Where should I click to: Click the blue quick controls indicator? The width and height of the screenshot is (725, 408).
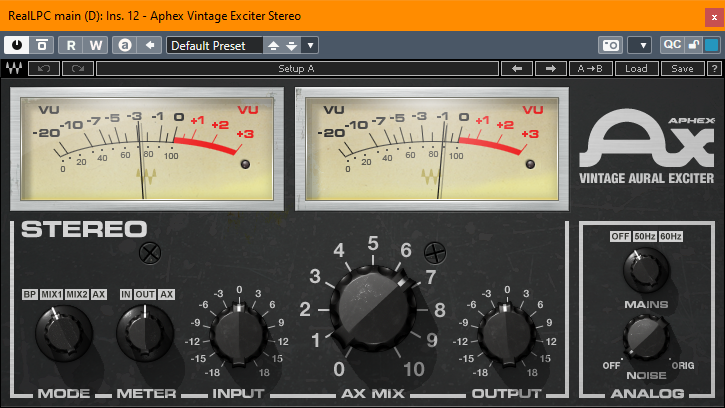pos(712,45)
